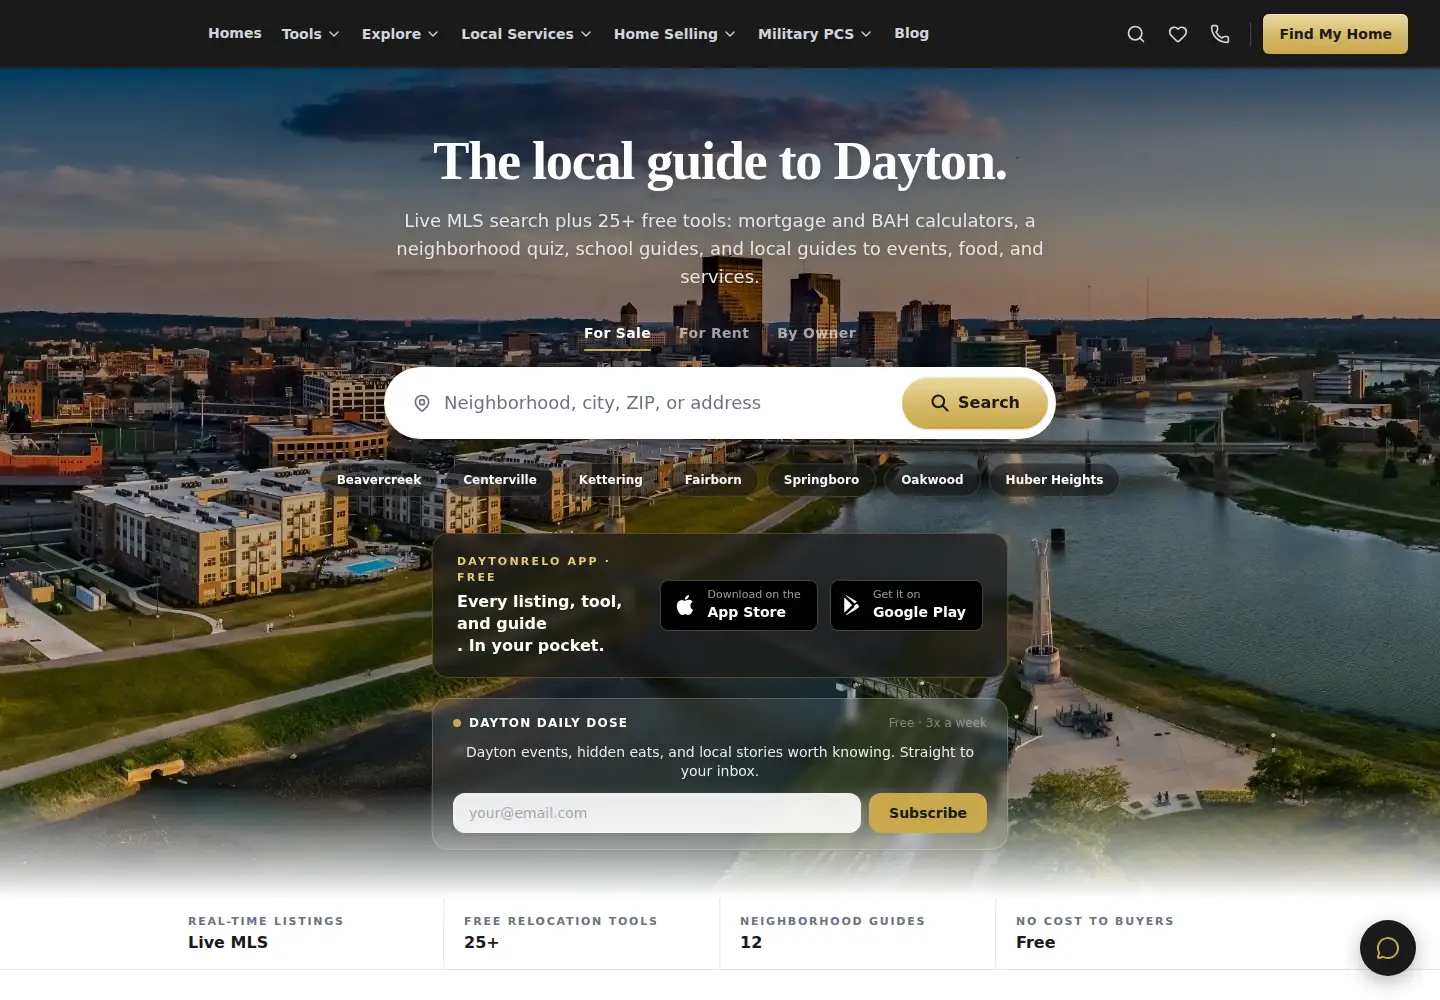This screenshot has width=1440, height=1000.
Task: Click the Neighborhood Guides 12 stat
Action: pos(858,932)
